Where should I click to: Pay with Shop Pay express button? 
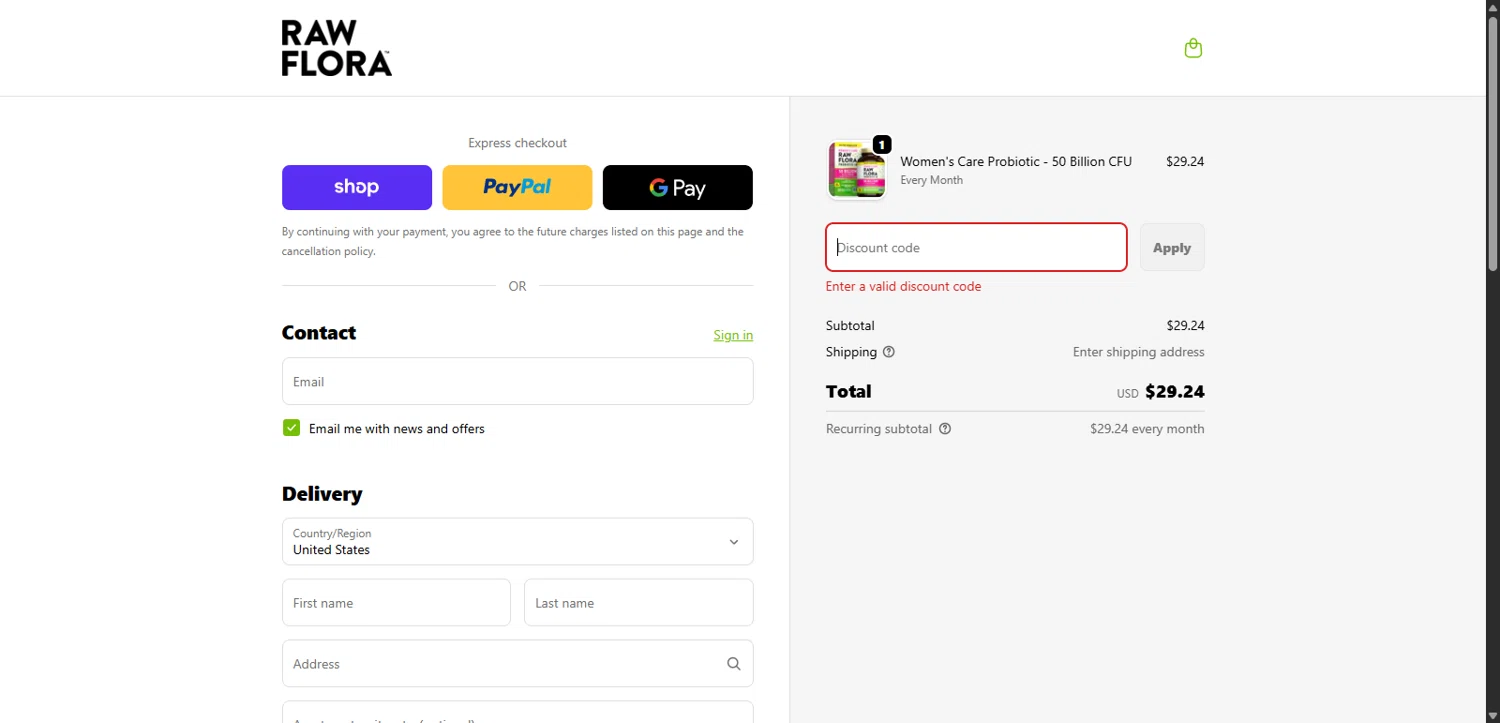coord(357,187)
